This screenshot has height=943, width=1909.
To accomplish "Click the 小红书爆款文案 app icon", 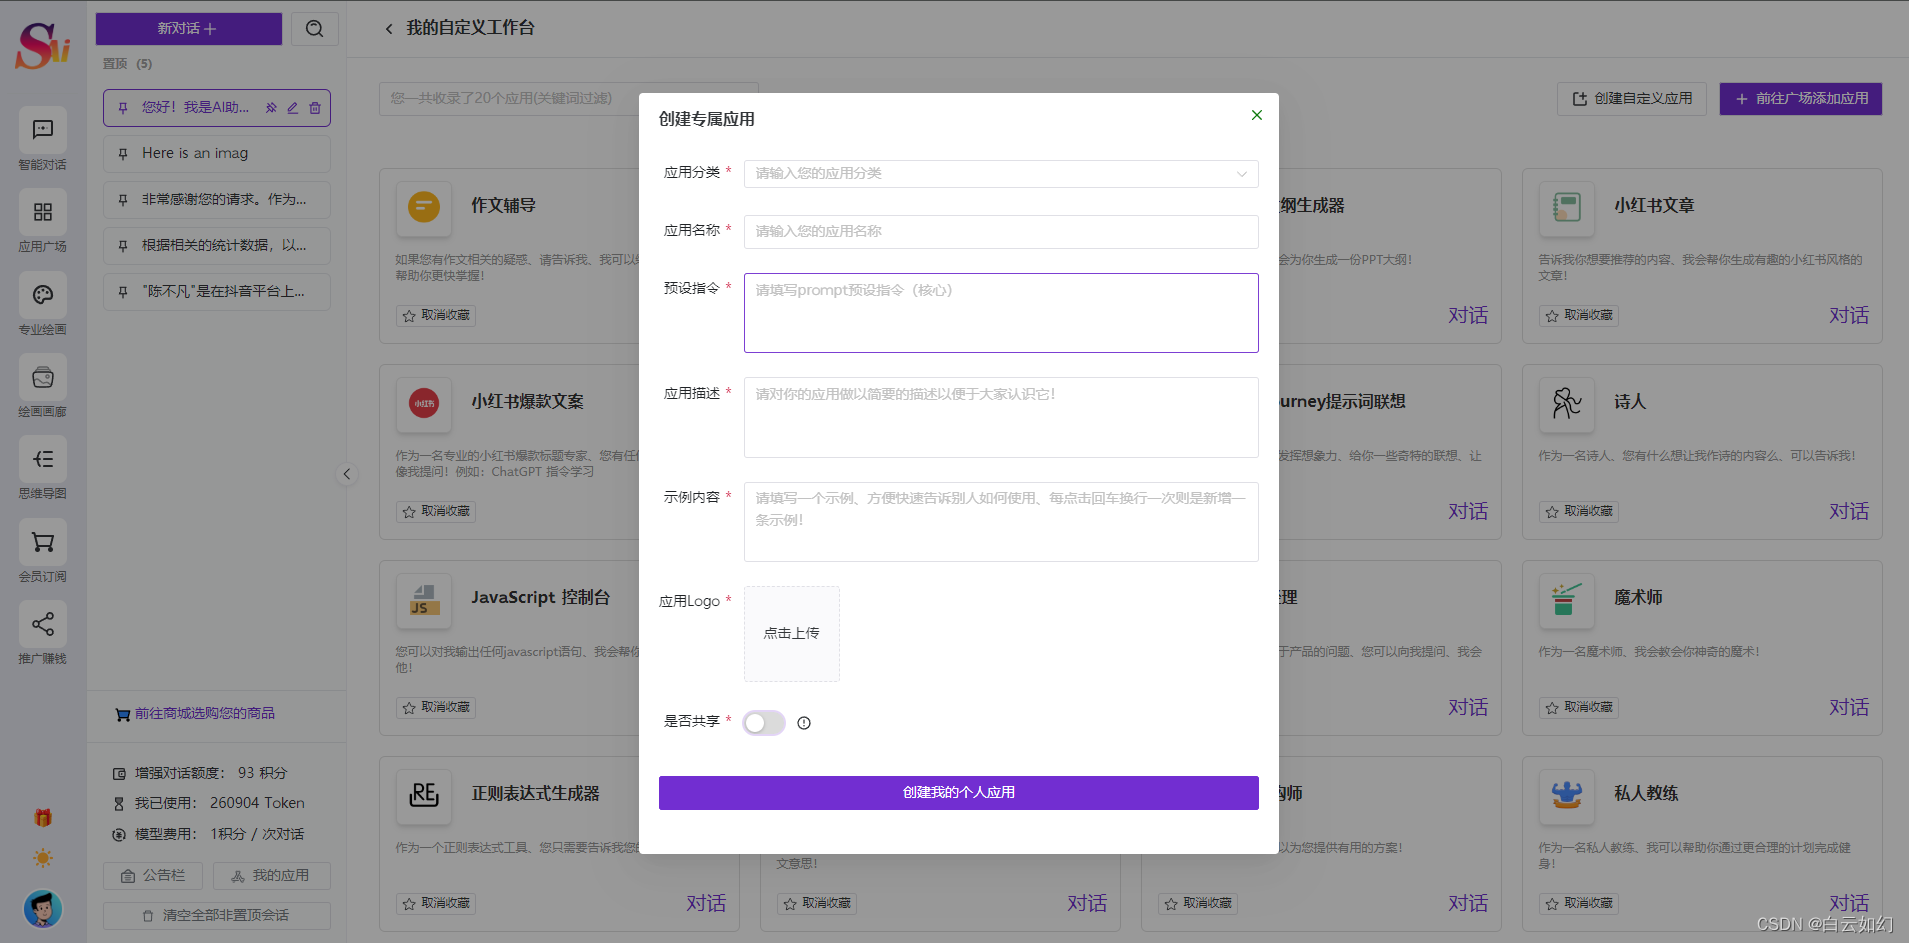I will pos(424,403).
